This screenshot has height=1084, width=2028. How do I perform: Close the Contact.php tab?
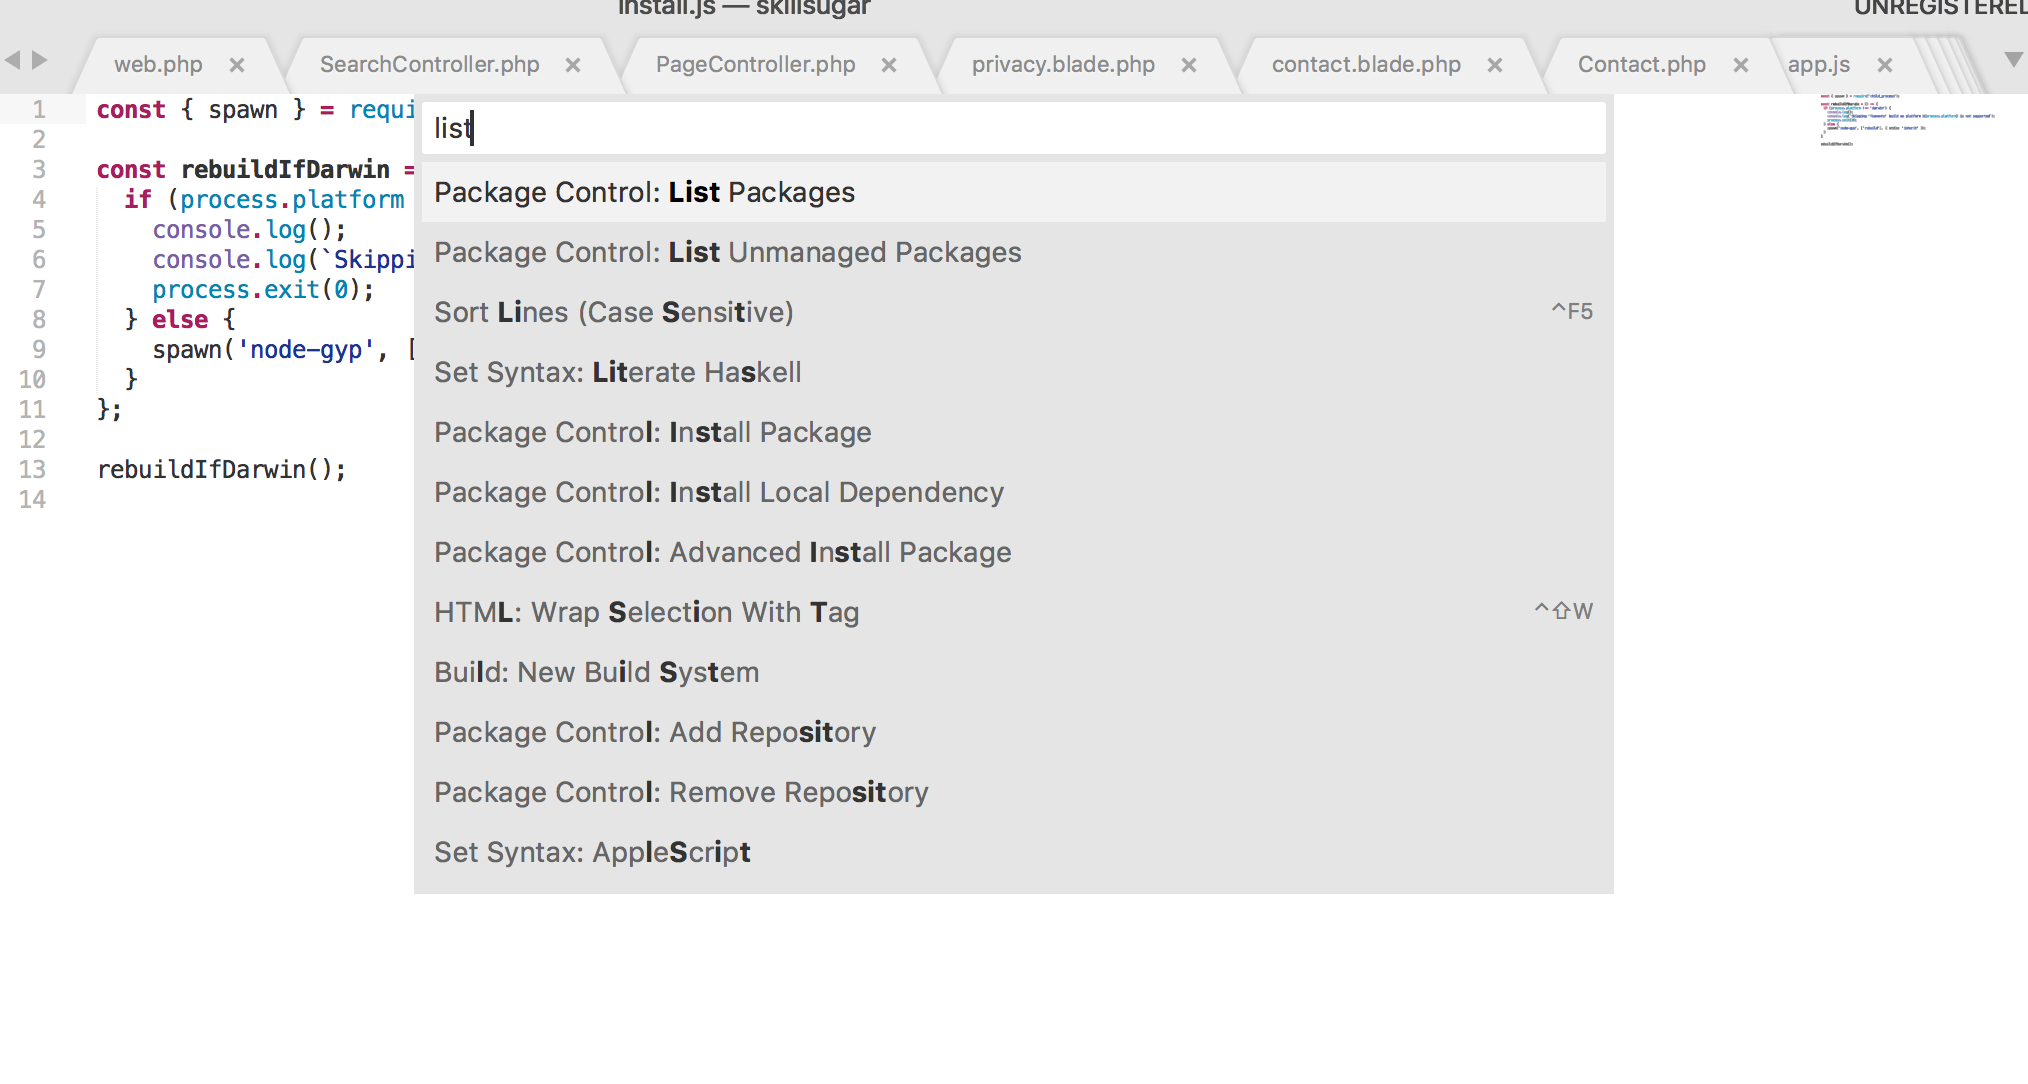[x=1741, y=65]
